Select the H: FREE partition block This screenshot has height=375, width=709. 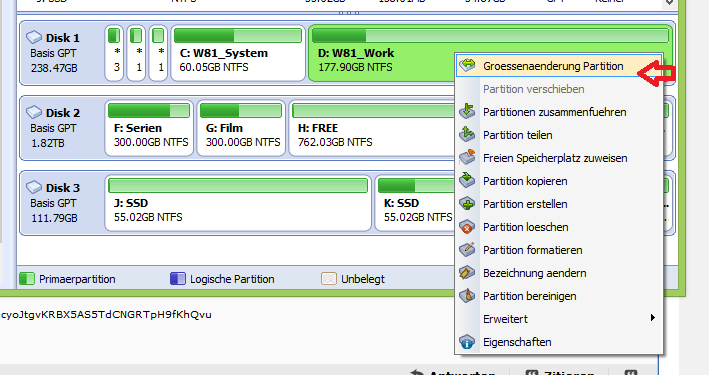tap(372, 128)
